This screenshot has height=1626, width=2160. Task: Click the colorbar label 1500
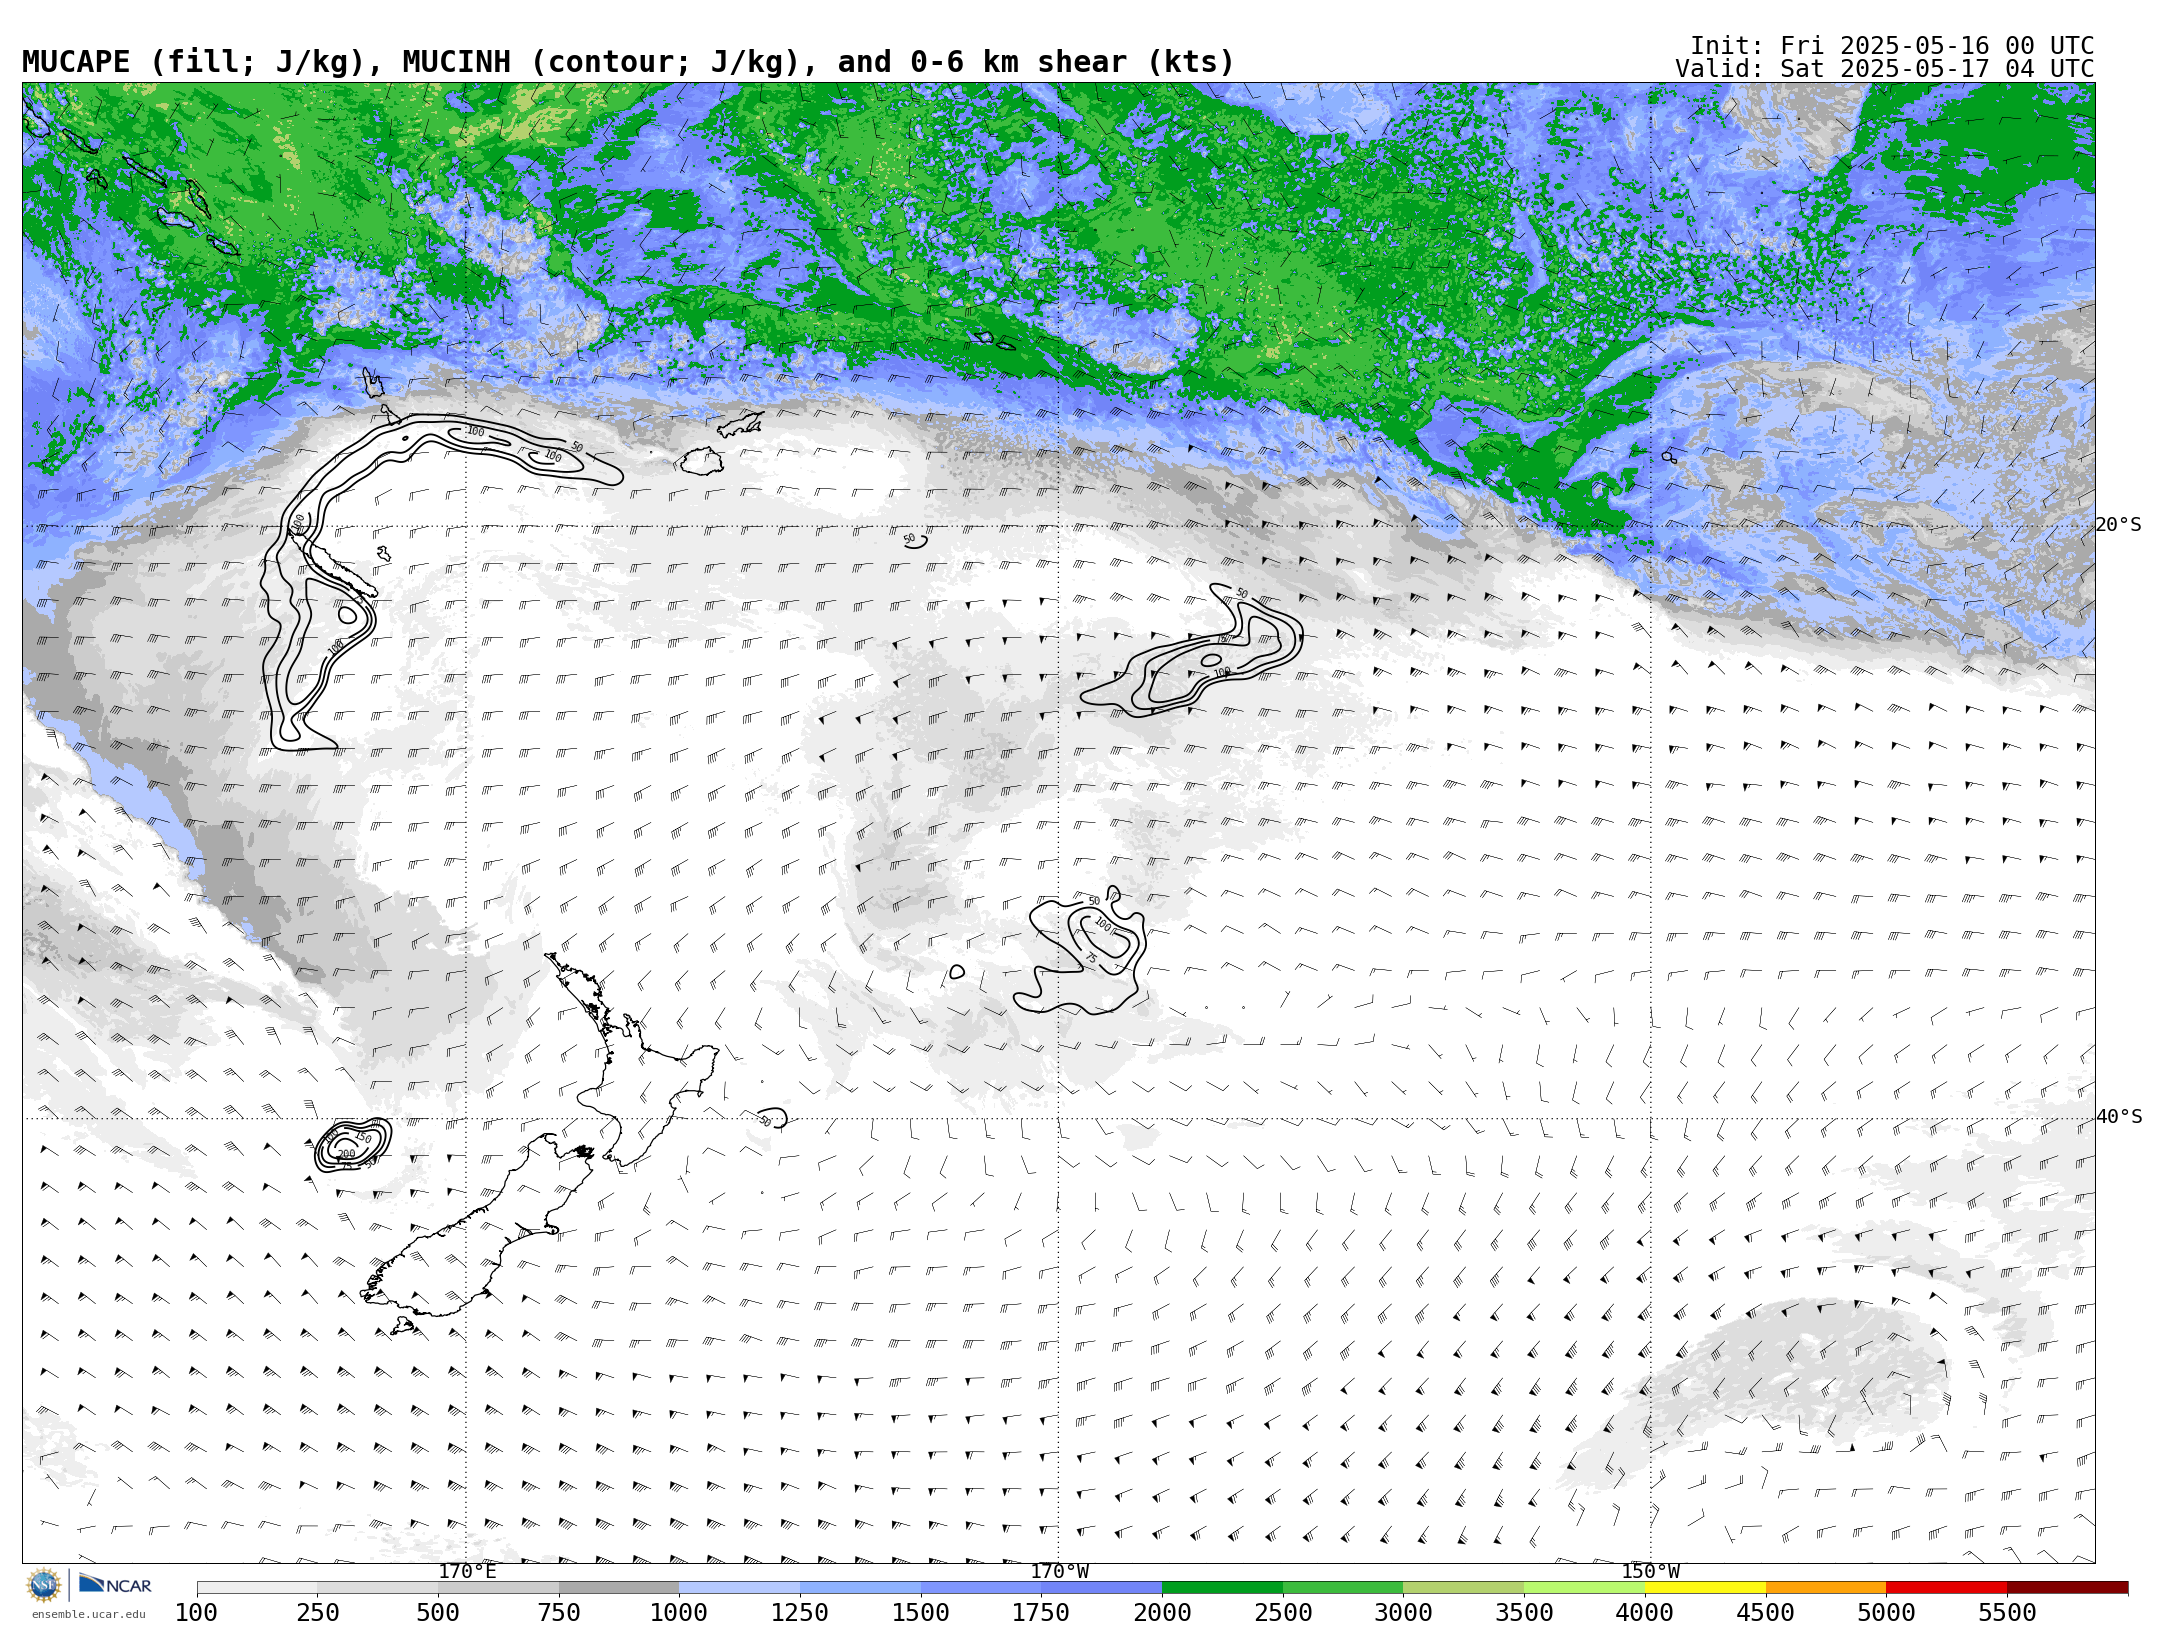(921, 1613)
